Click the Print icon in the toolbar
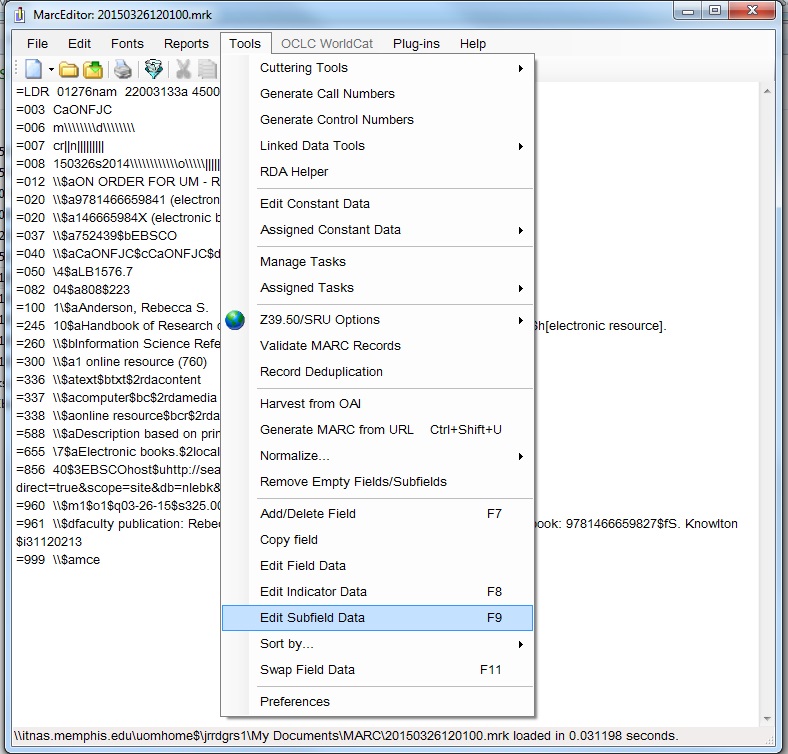 click(x=123, y=69)
